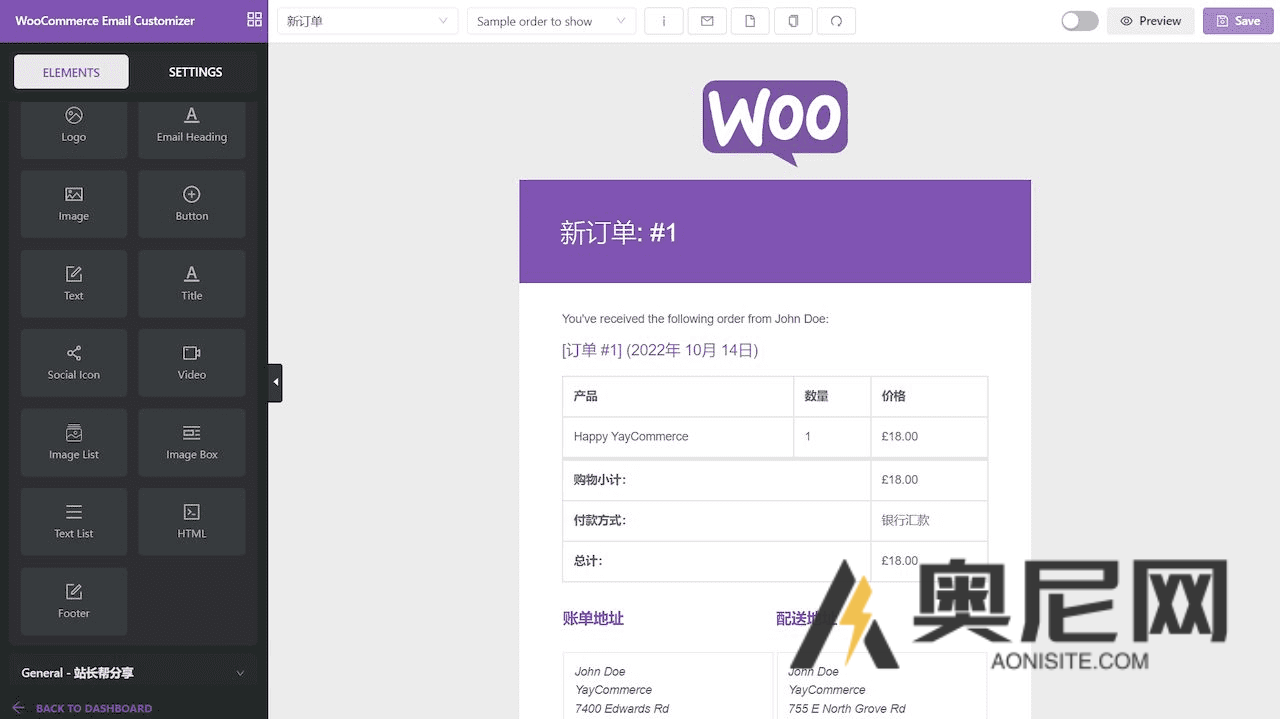Open the Sample order to show dropdown

[x=551, y=21]
